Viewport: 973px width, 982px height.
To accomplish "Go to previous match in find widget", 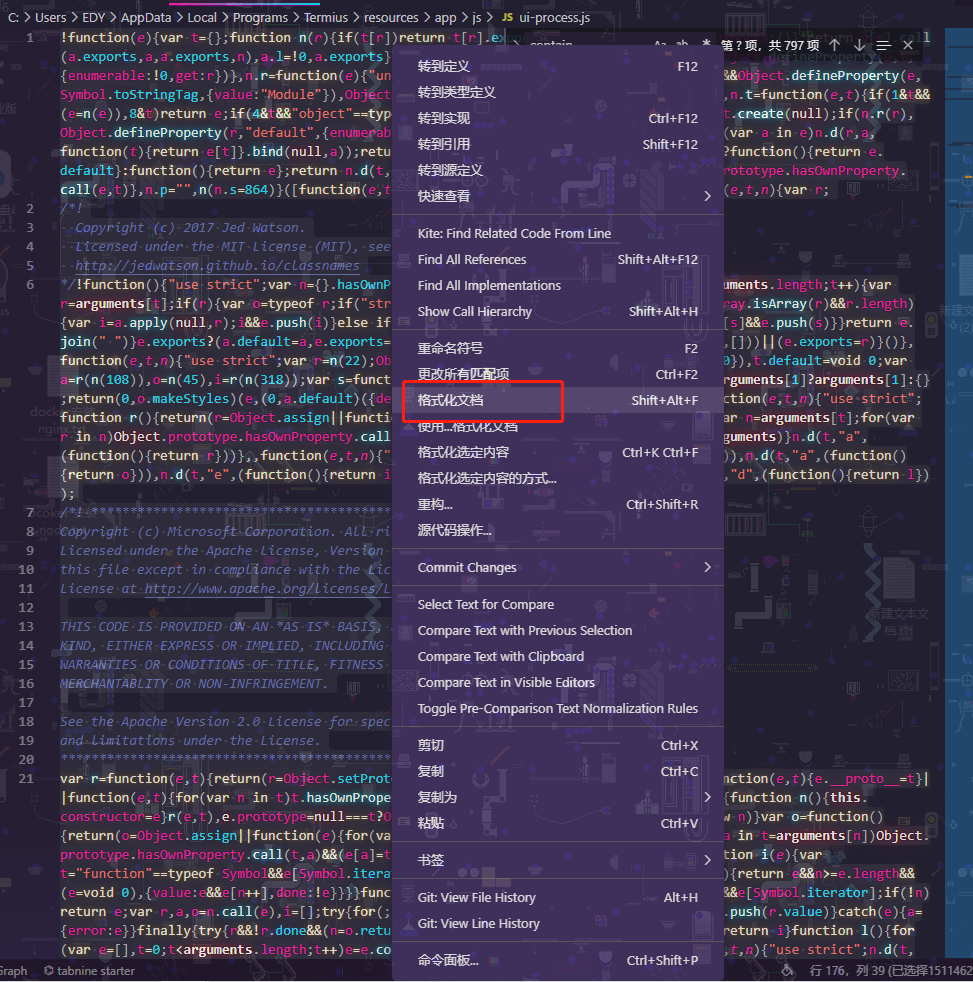I will pos(835,45).
